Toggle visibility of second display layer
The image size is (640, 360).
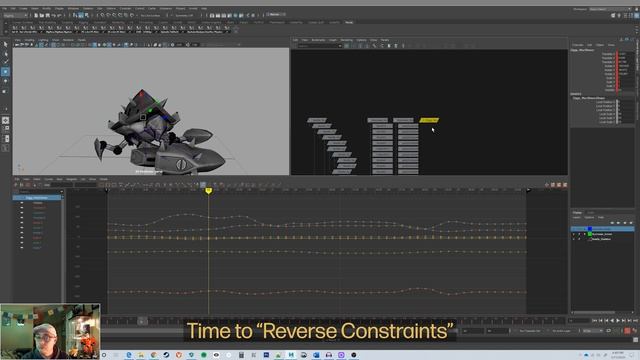click(x=574, y=234)
